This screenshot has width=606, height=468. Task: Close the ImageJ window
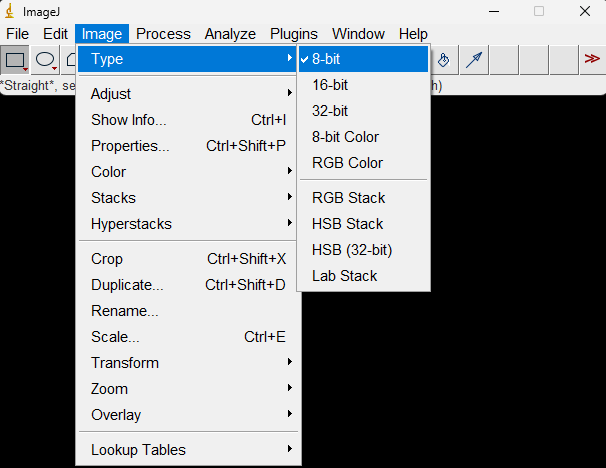tap(585, 12)
